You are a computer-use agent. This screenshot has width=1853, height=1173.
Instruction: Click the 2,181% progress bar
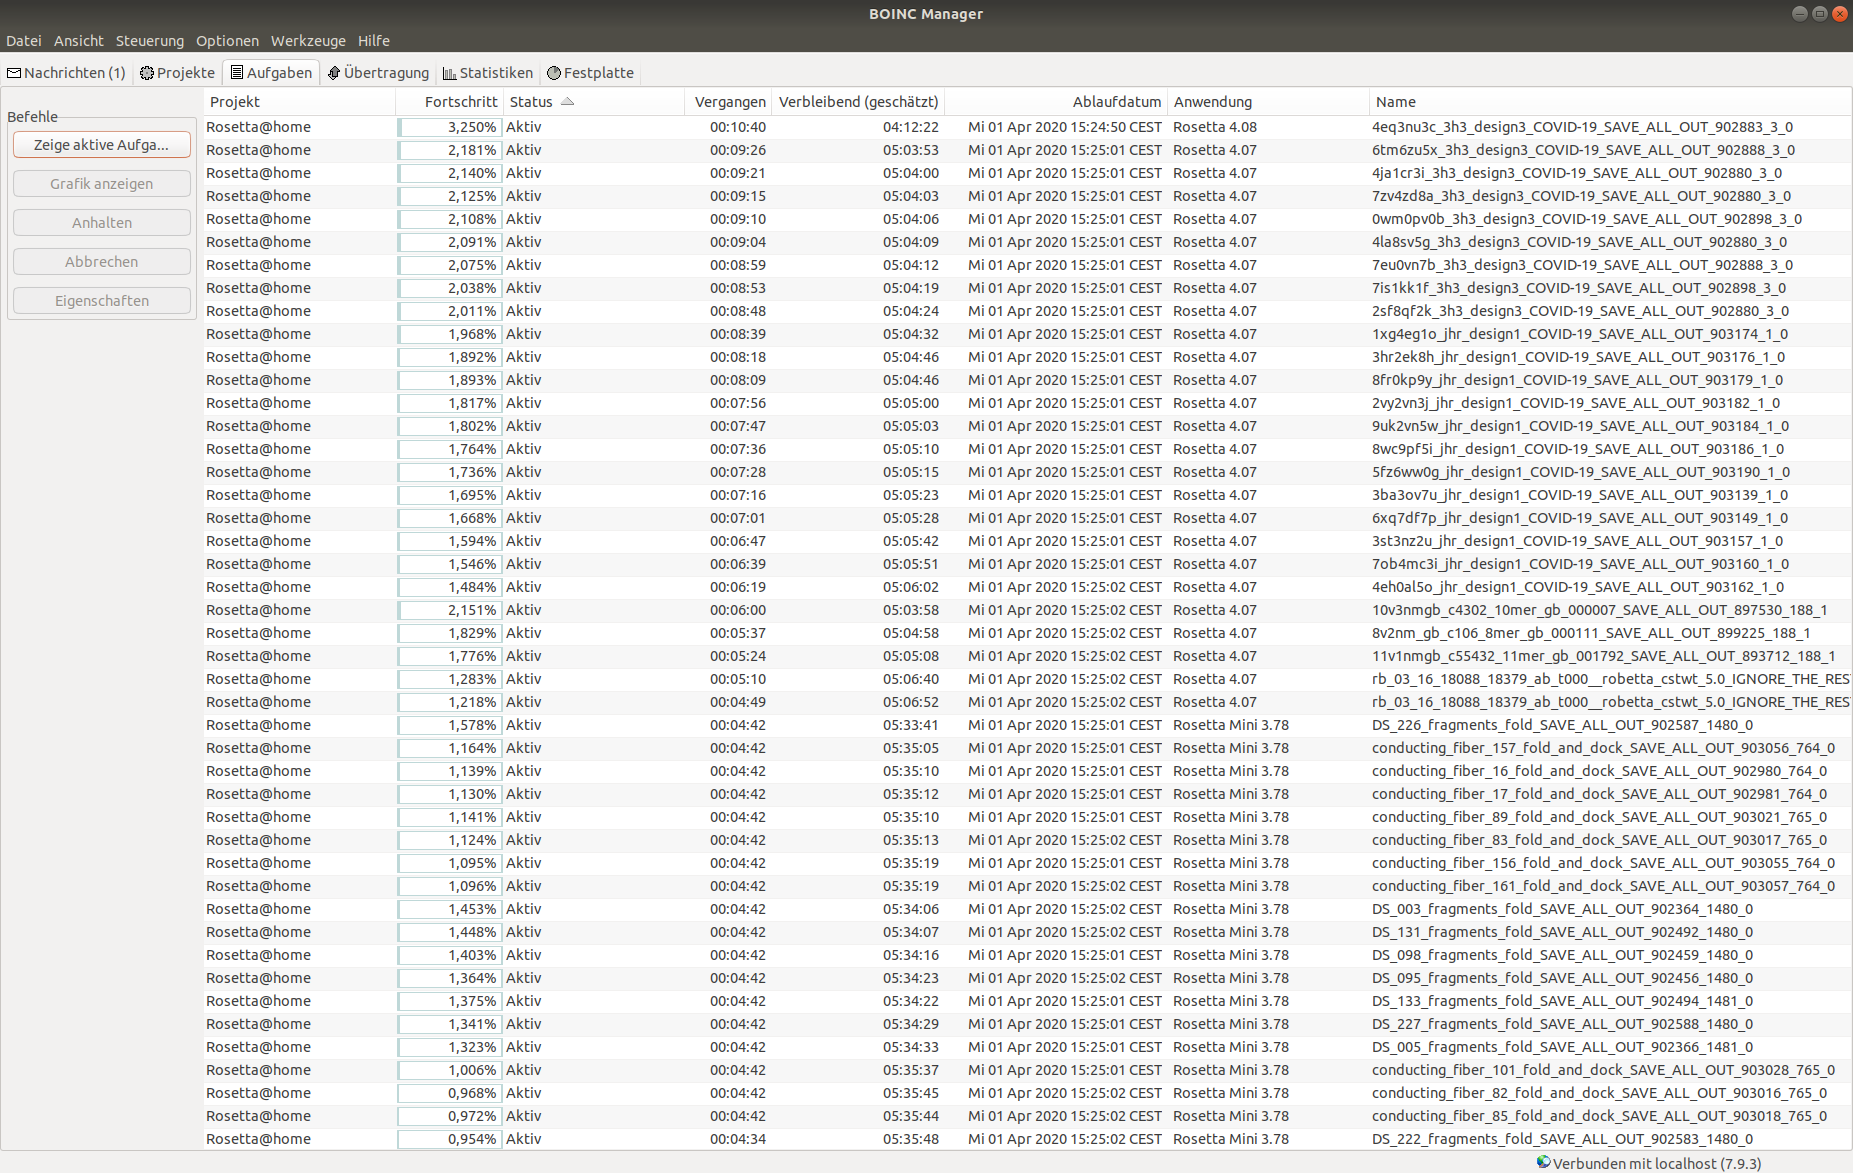[x=449, y=150]
